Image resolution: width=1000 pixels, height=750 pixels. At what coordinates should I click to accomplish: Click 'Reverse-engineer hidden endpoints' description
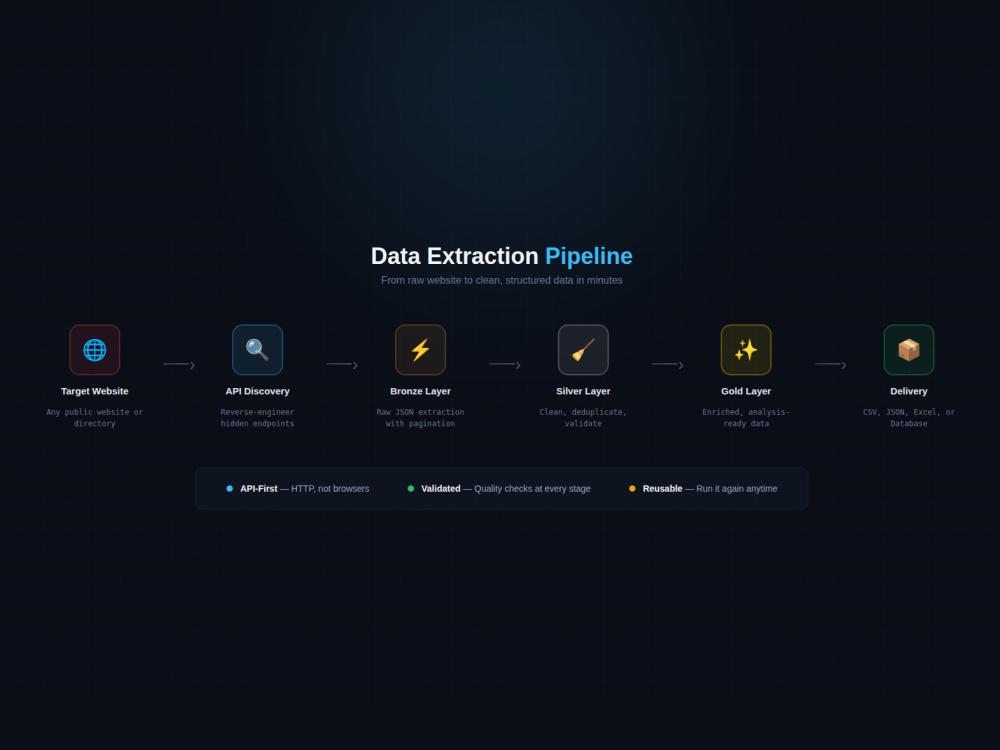(258, 418)
